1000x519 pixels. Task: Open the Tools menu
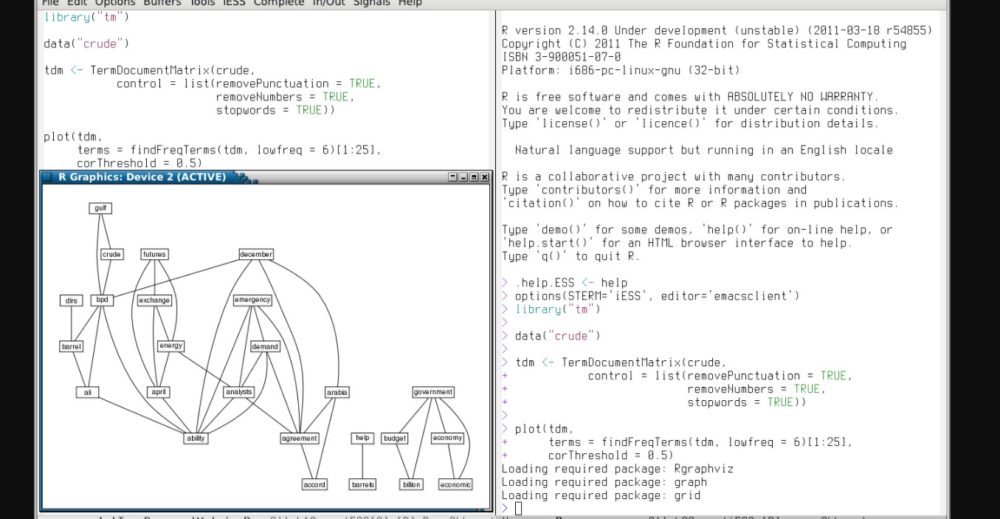tap(203, 3)
